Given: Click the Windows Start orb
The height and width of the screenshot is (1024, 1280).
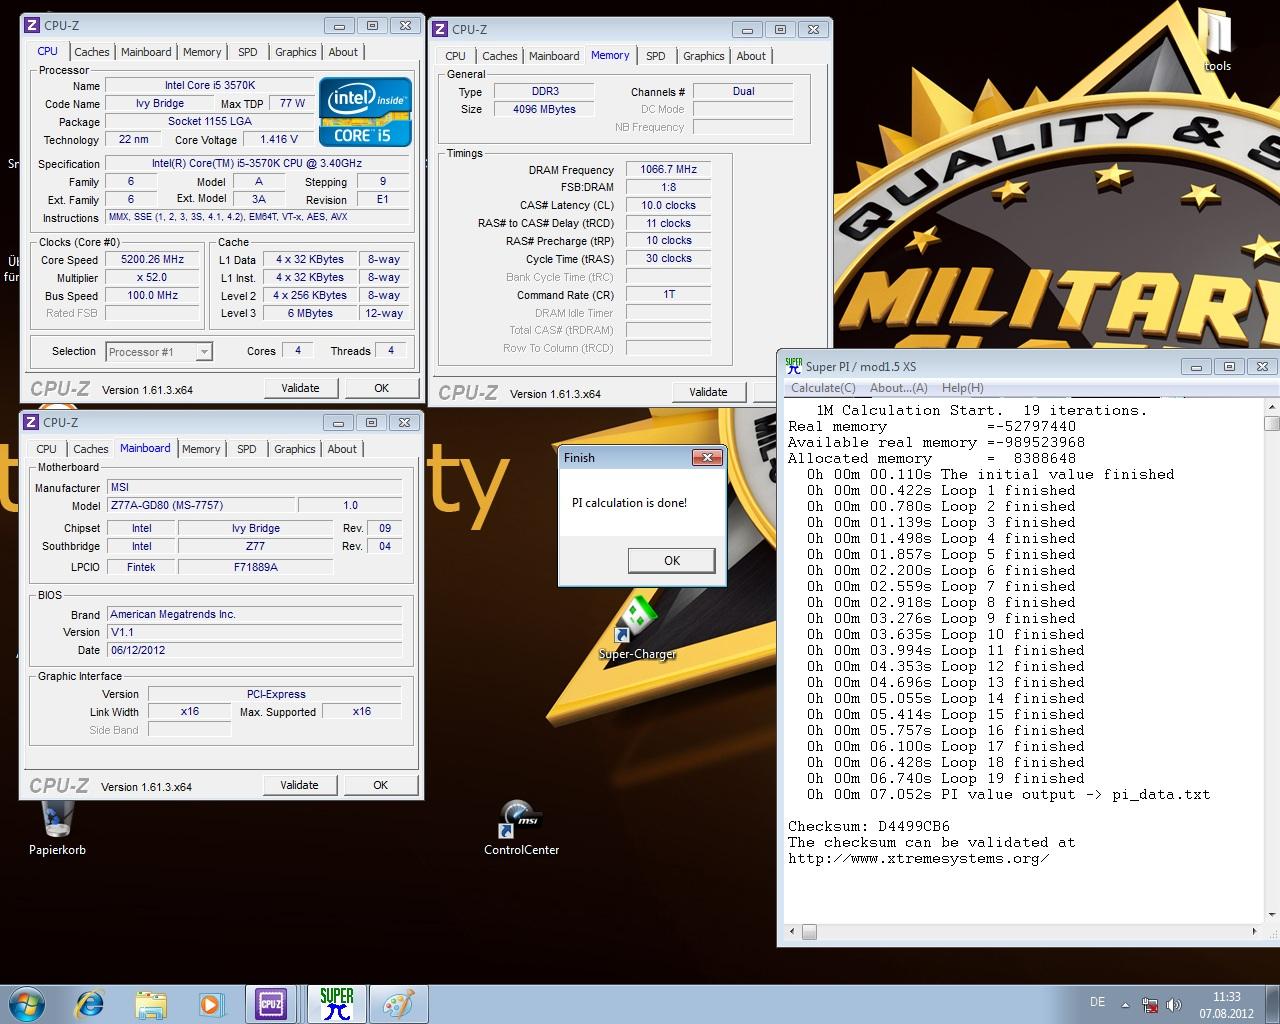Looking at the screenshot, I should pyautogui.click(x=26, y=1003).
